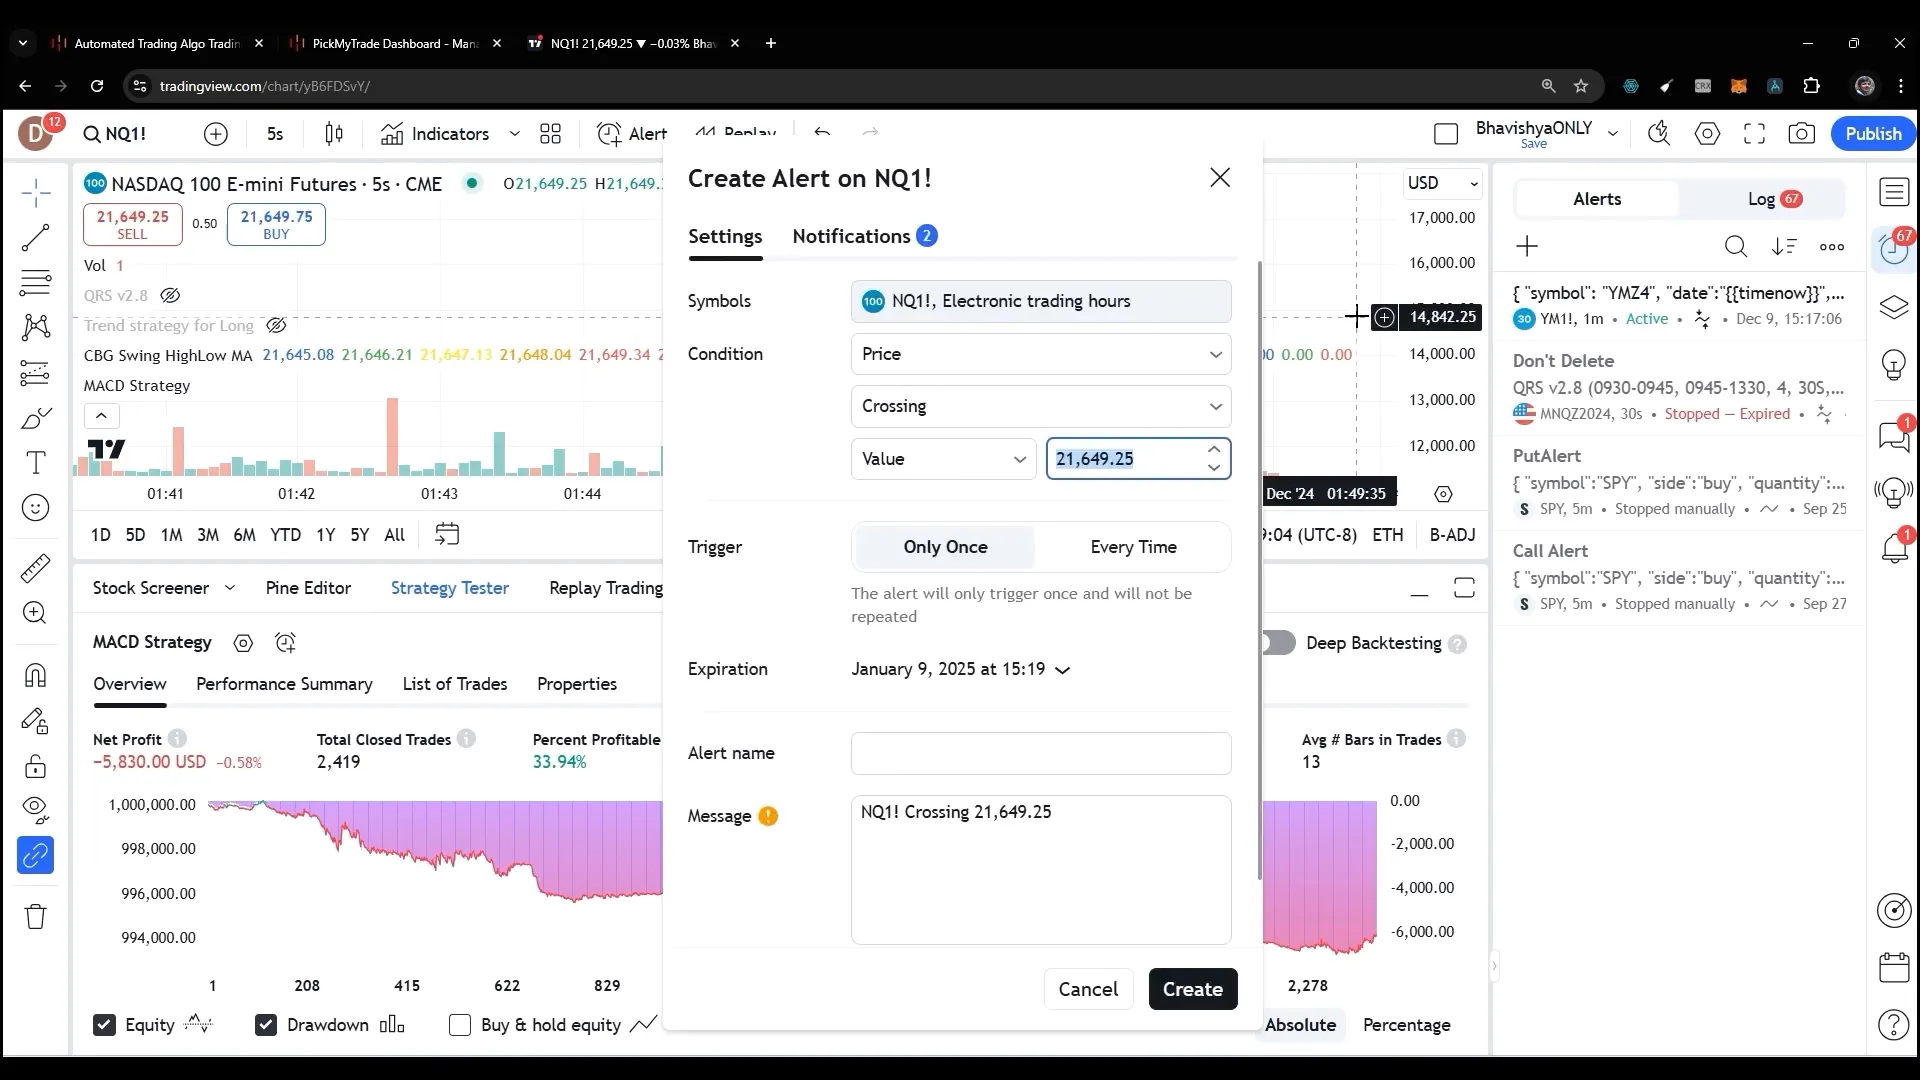Expand the Condition dropdown

(x=1040, y=353)
